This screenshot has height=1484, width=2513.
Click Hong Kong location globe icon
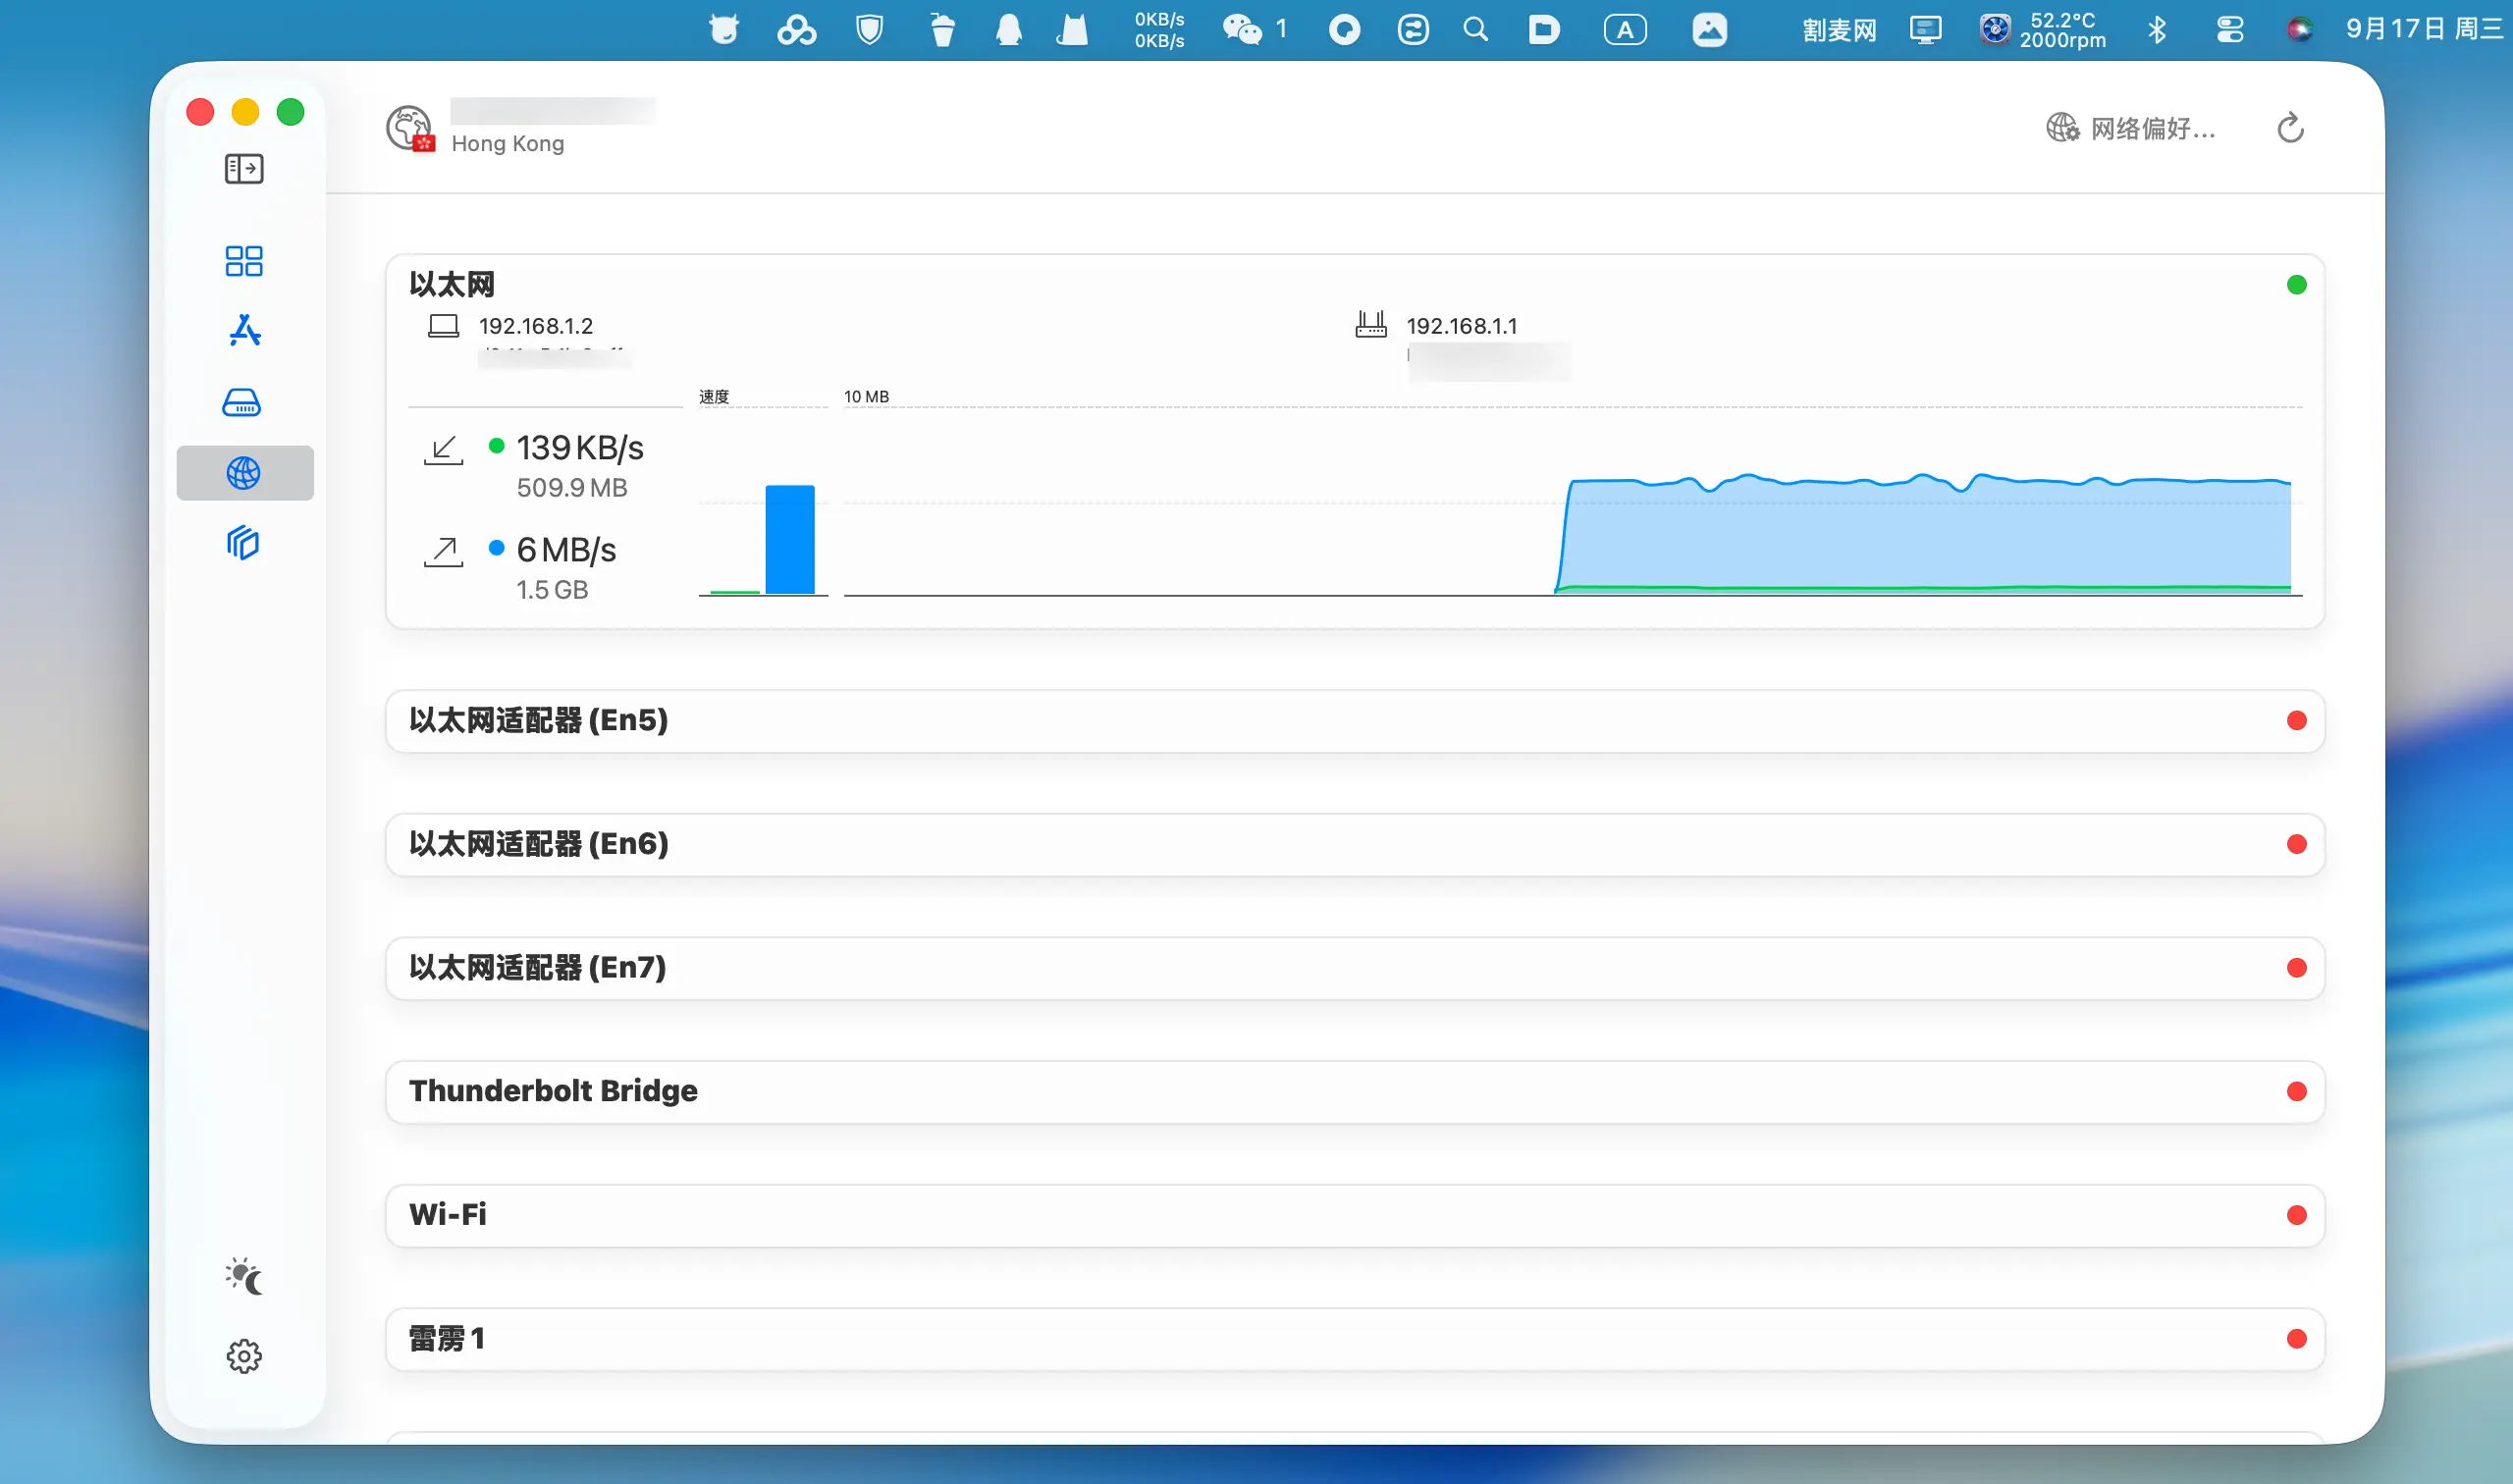click(409, 128)
